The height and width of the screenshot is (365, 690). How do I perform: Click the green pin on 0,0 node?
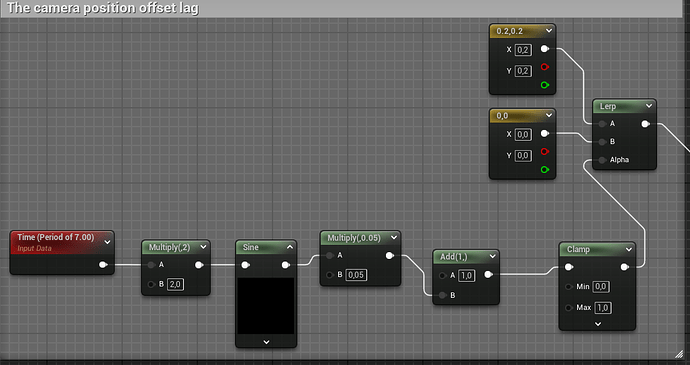click(545, 170)
